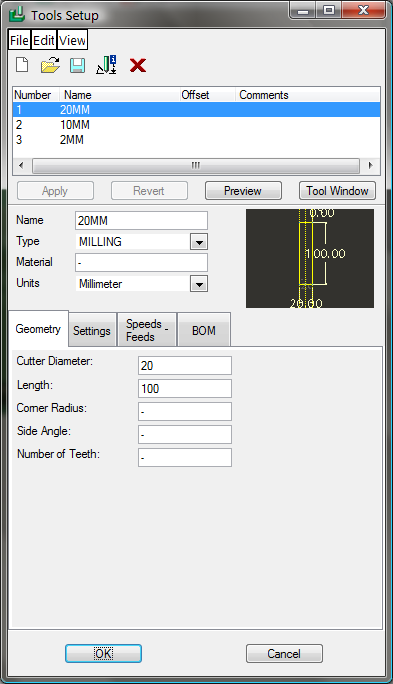Open the BOM tab
This screenshot has height=684, width=393.
204,331
